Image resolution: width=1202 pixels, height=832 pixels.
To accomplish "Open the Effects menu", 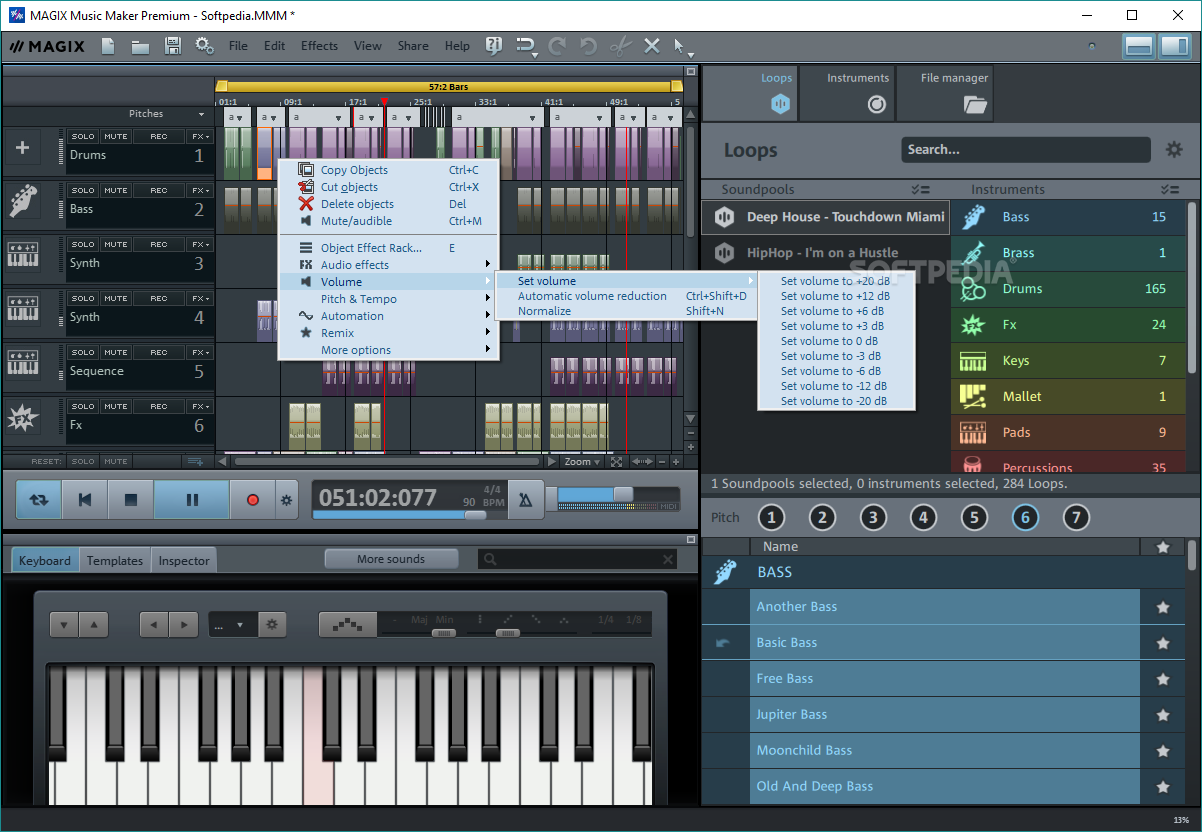I will [x=319, y=46].
